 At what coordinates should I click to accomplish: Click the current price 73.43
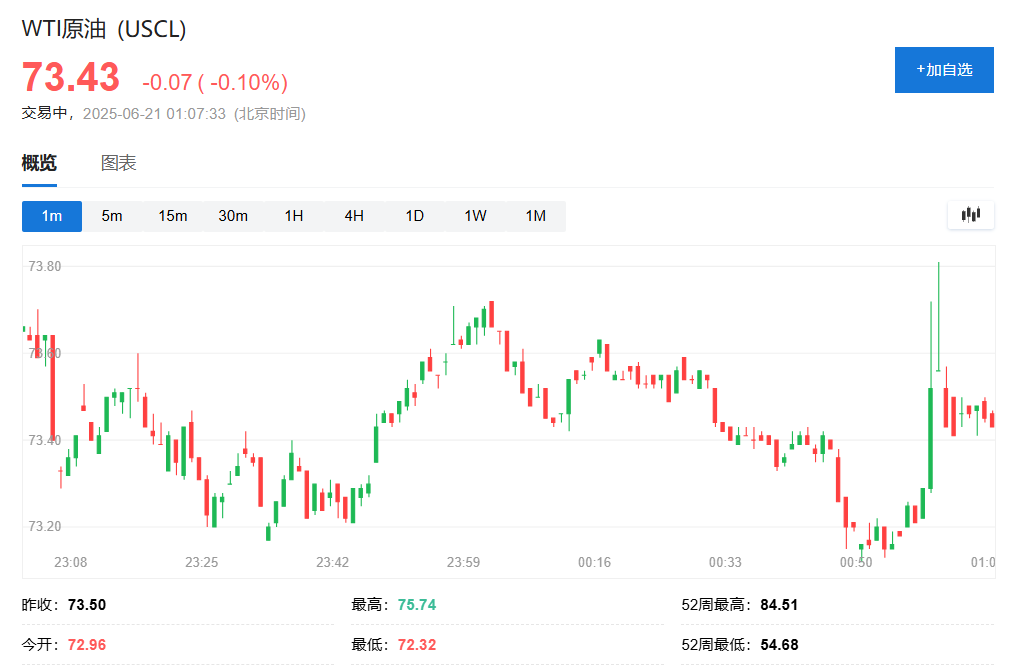[x=71, y=78]
